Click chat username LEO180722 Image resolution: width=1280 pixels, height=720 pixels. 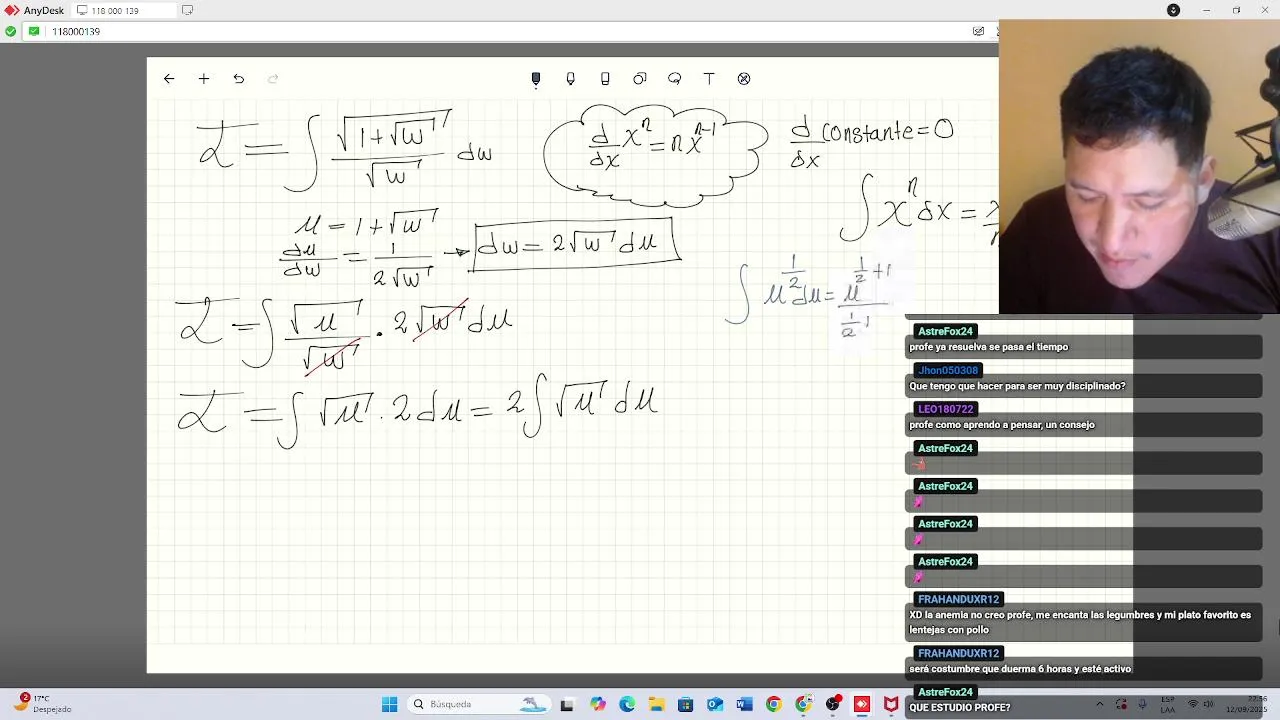(x=946, y=409)
